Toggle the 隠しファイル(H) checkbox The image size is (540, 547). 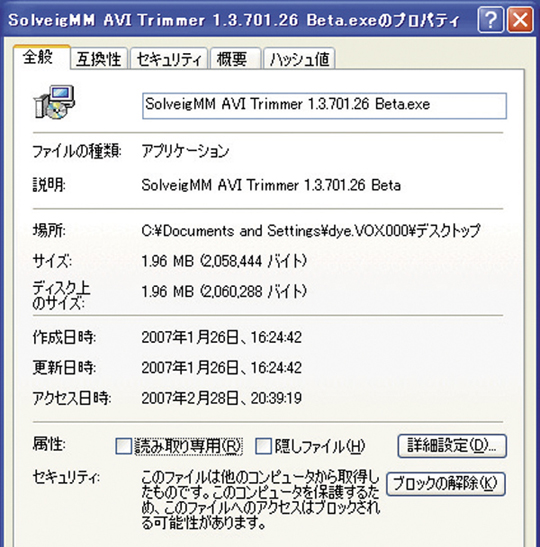point(264,446)
